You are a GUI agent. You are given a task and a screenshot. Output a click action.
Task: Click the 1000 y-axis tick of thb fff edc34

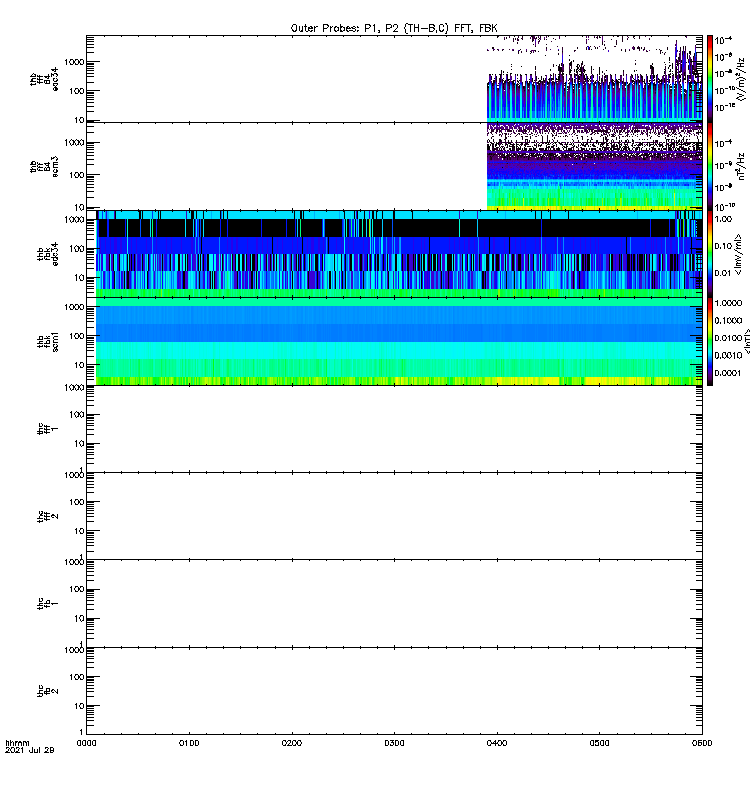tap(74, 62)
